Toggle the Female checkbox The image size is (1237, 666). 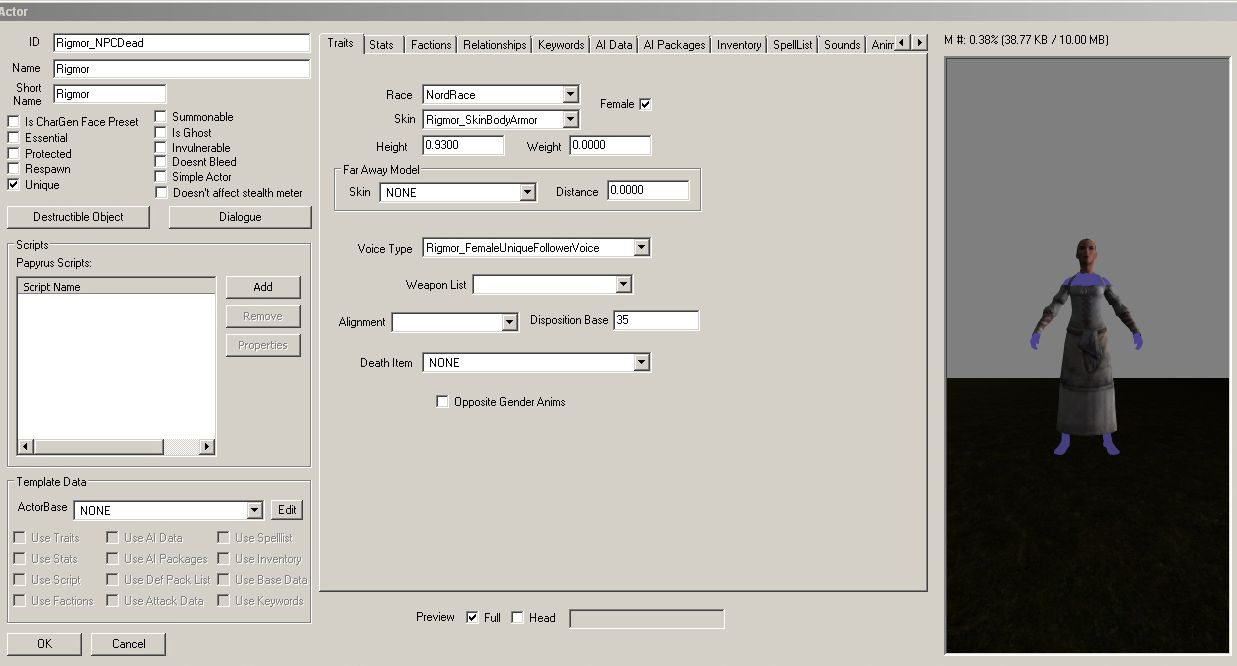(x=645, y=104)
